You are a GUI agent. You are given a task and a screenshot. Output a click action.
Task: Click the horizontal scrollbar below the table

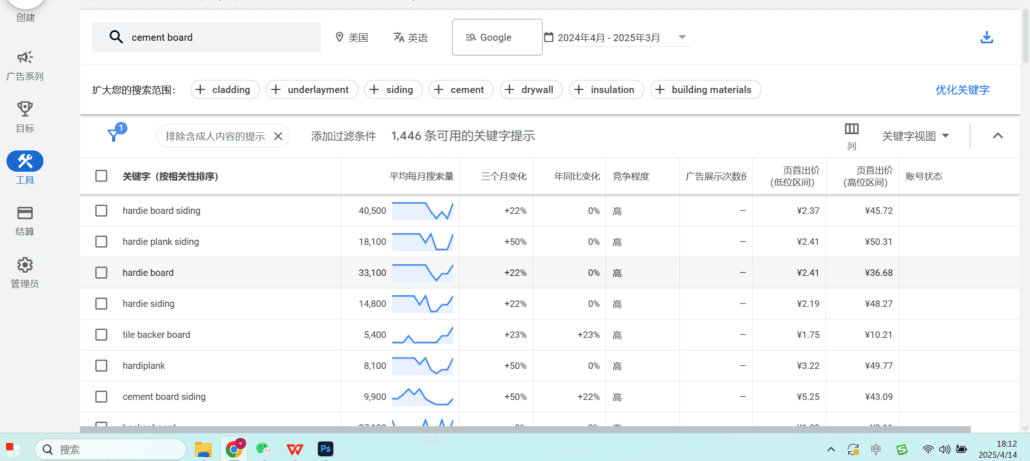click(526, 429)
